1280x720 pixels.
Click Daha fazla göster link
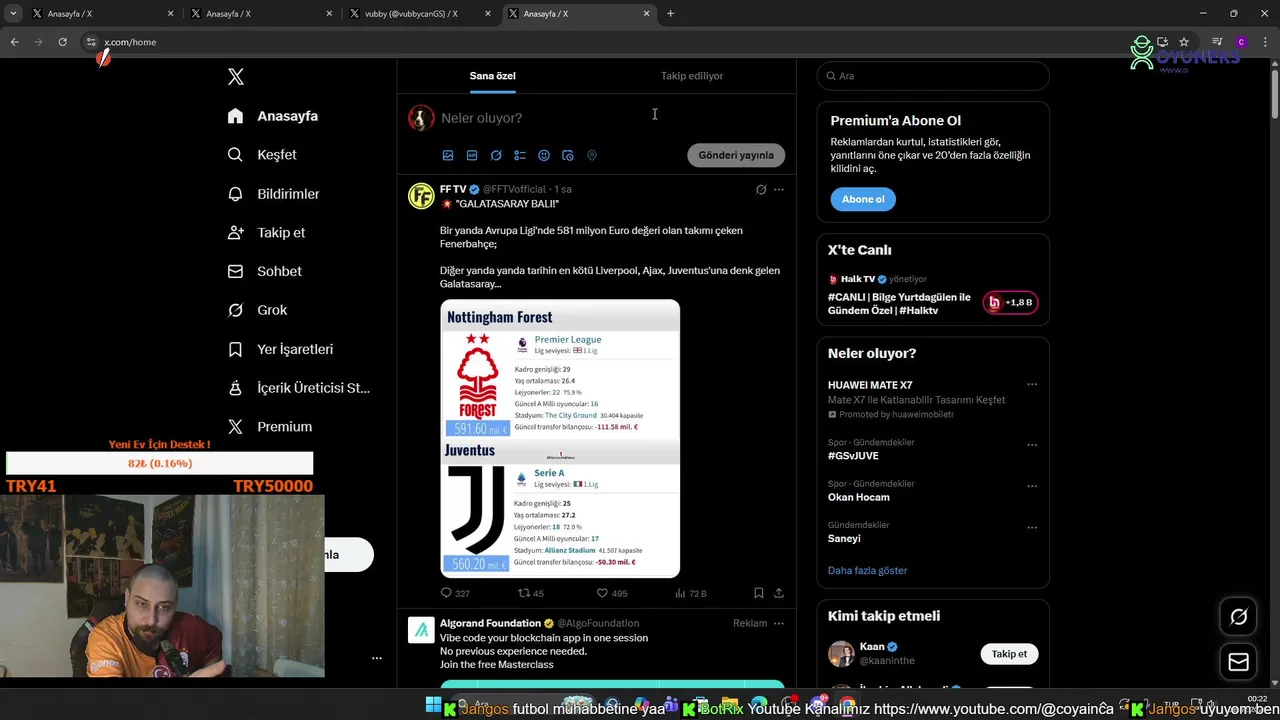tap(867, 571)
